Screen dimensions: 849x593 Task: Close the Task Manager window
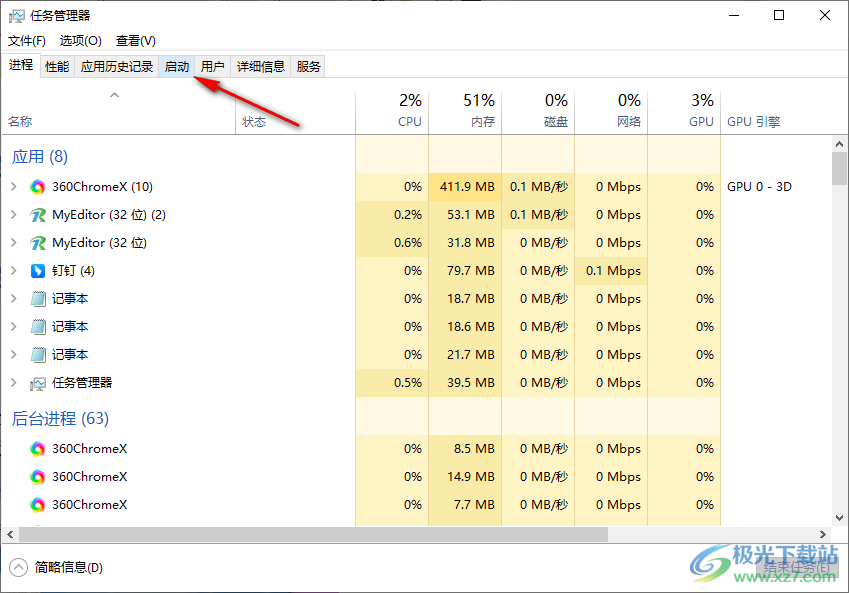click(825, 15)
